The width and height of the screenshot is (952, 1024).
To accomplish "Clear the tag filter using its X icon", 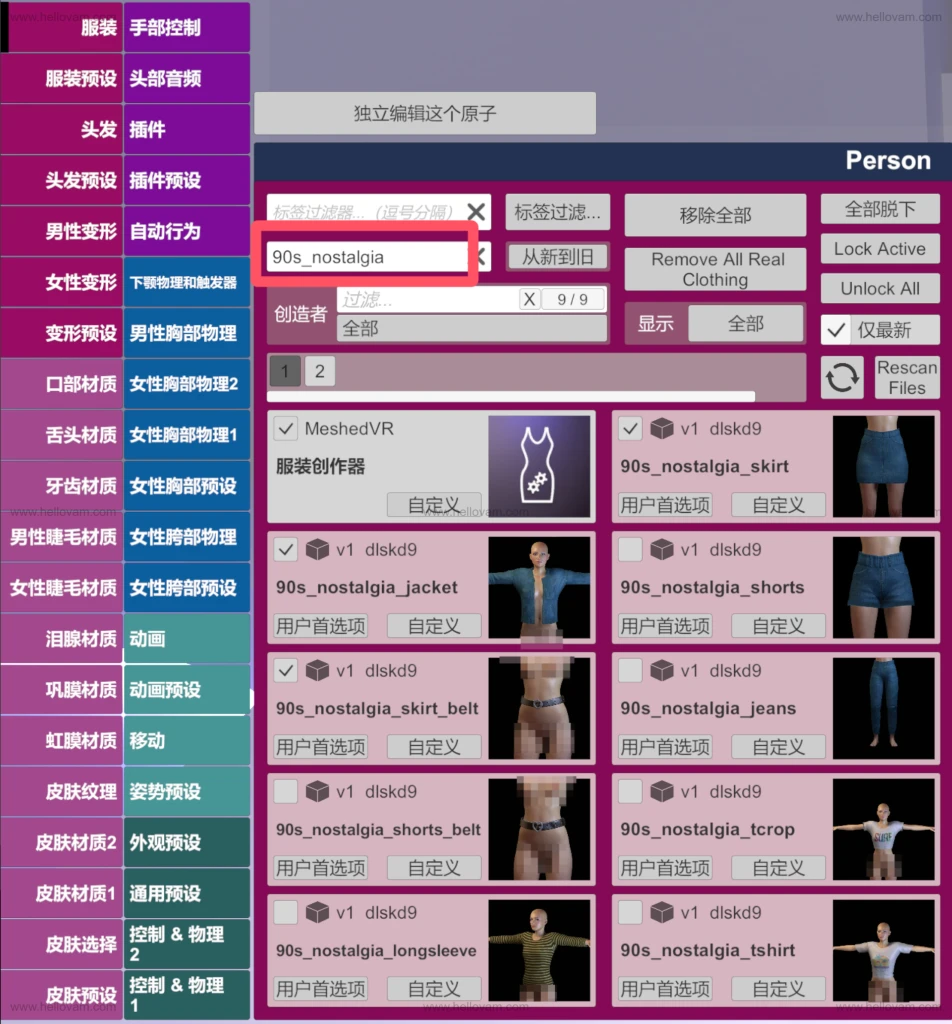I will click(x=475, y=212).
